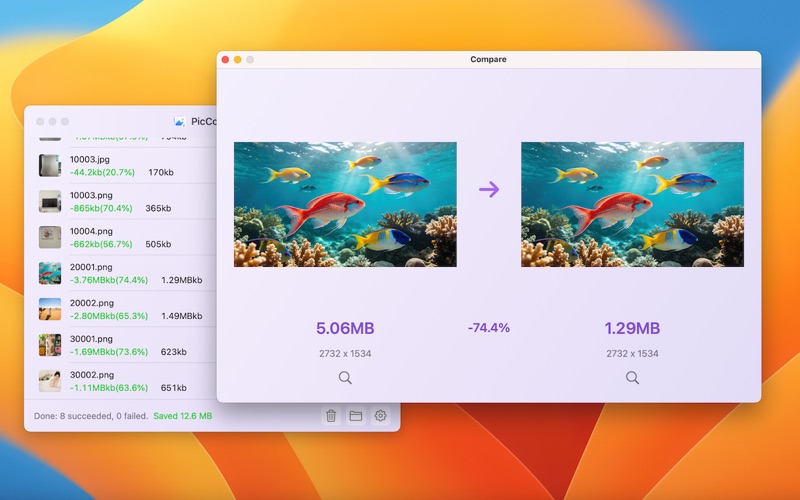The width and height of the screenshot is (800, 500).
Task: Click the 170kb size value
Action: pyautogui.click(x=161, y=172)
